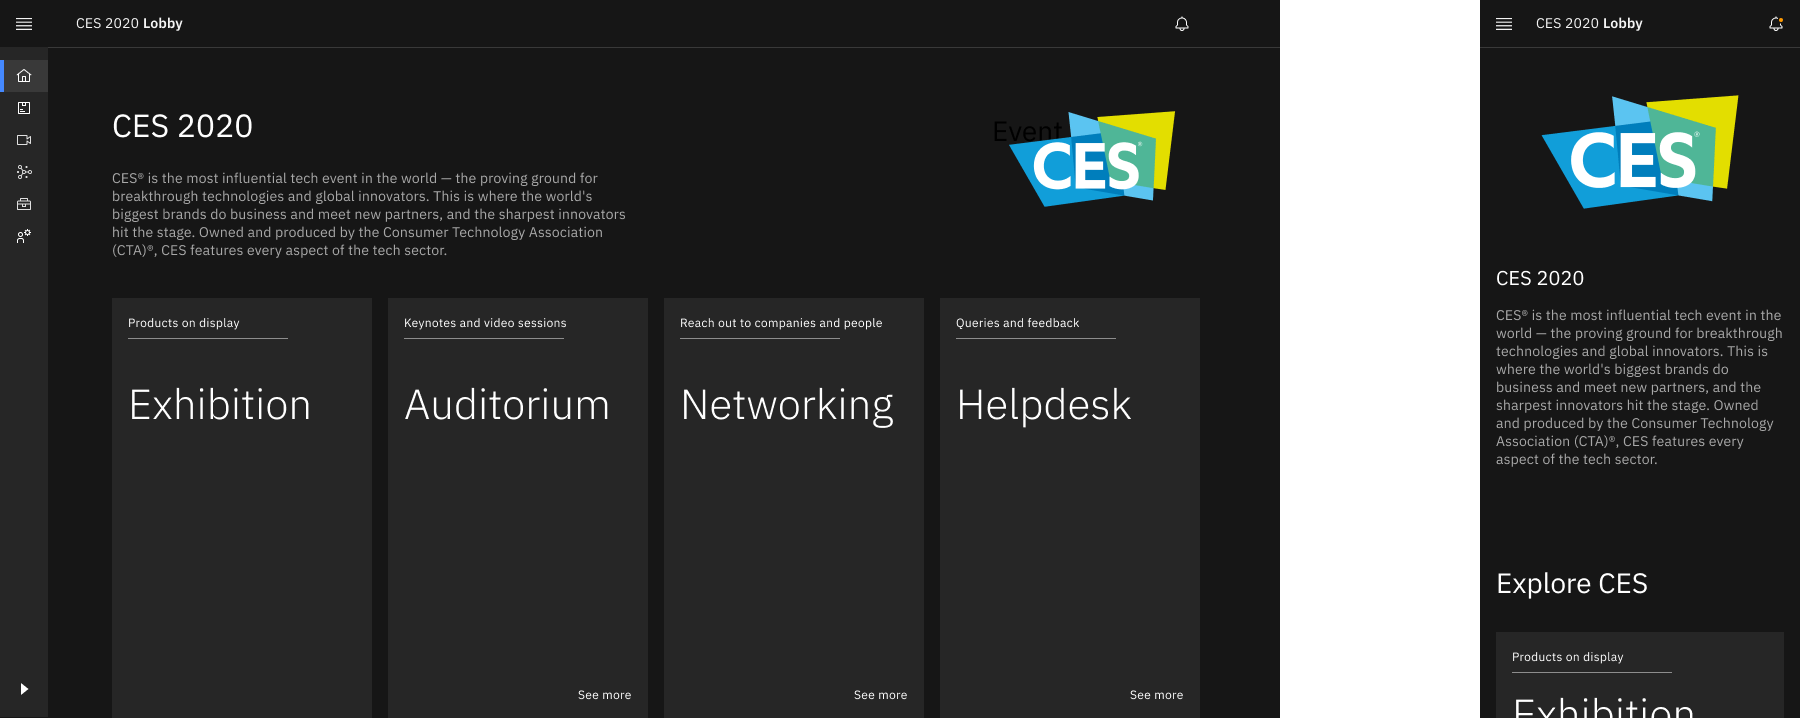1800x718 pixels.
Task: Click 'Reach out to companies and people' label
Action: [781, 323]
